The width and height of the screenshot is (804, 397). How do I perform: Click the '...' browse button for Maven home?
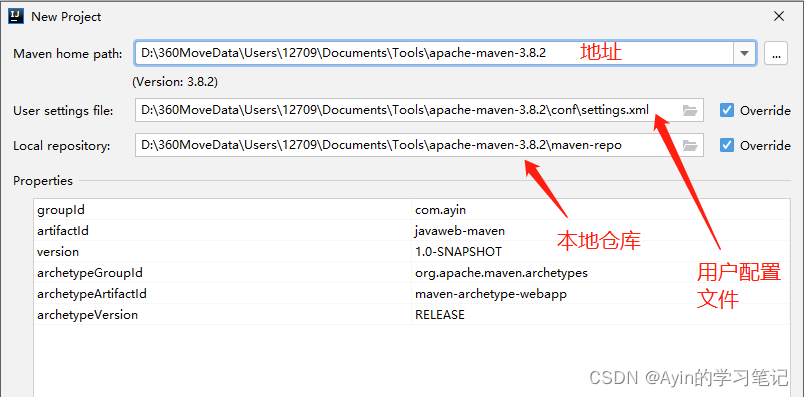pos(776,53)
